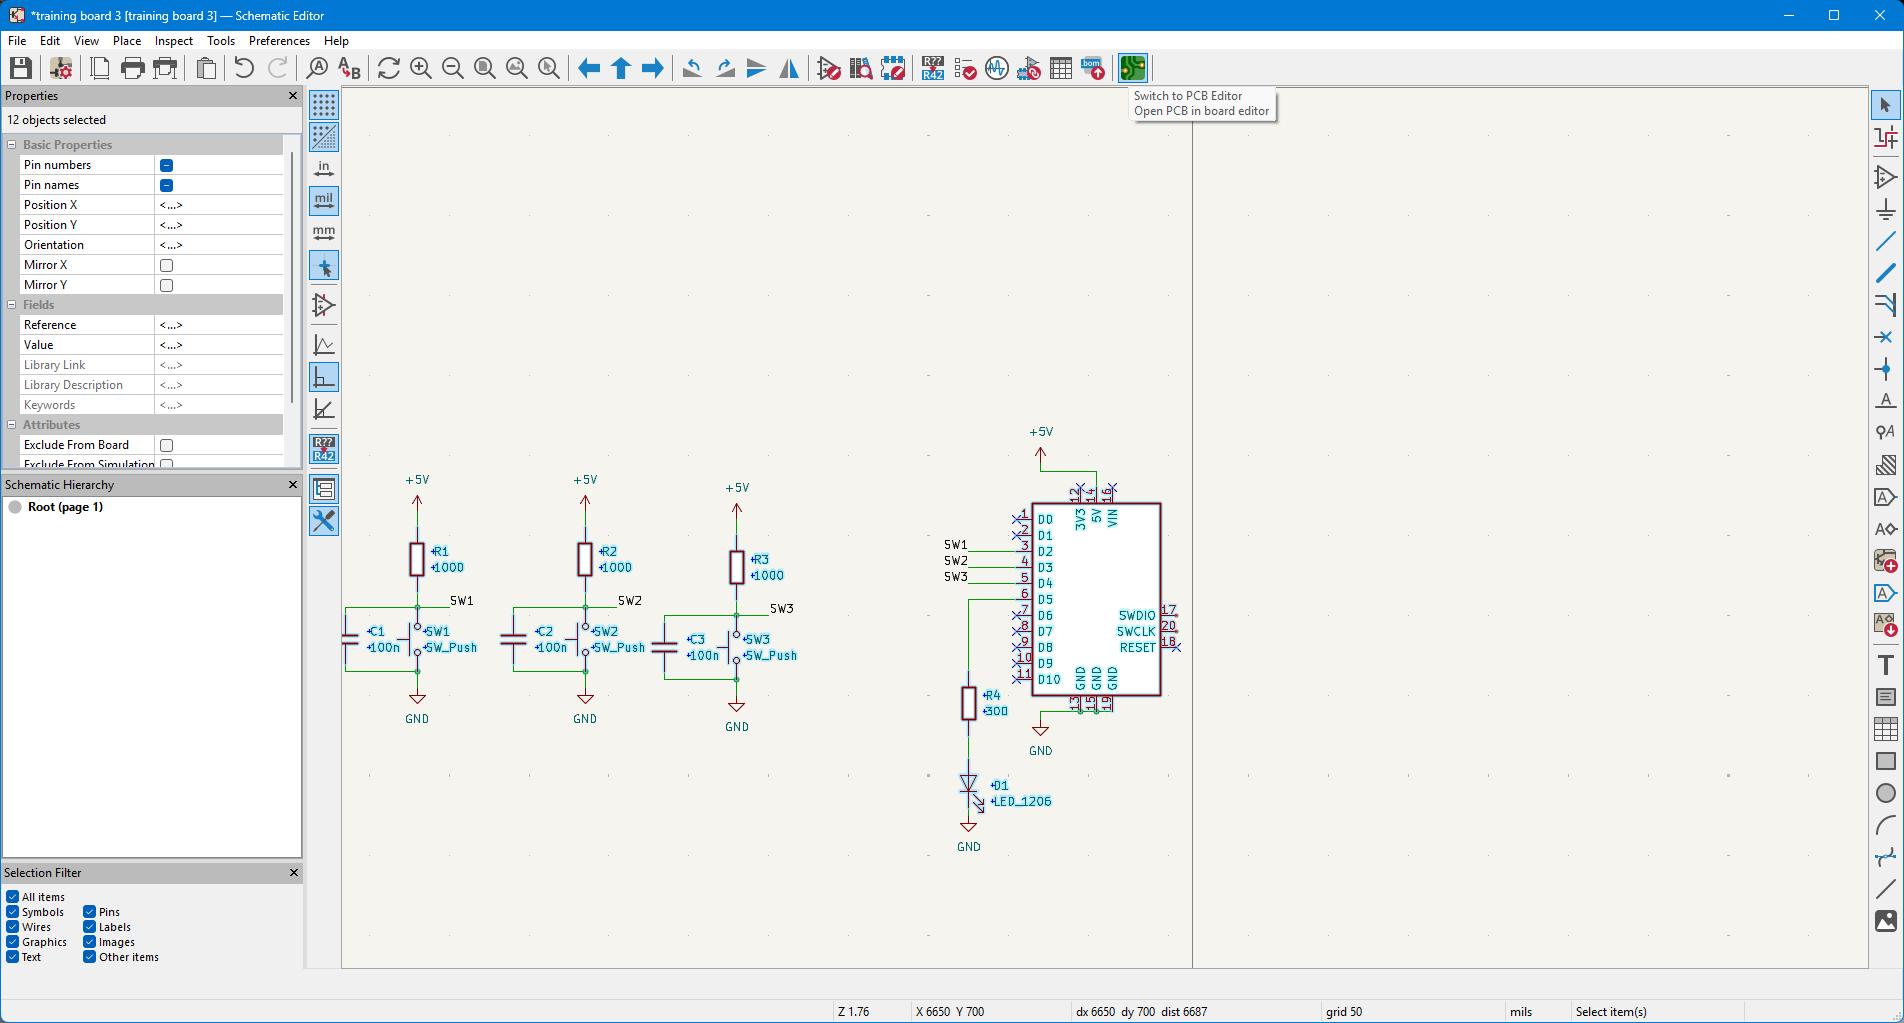1904x1023 pixels.
Task: Uncheck the Wires selection filter
Action: pos(12,927)
